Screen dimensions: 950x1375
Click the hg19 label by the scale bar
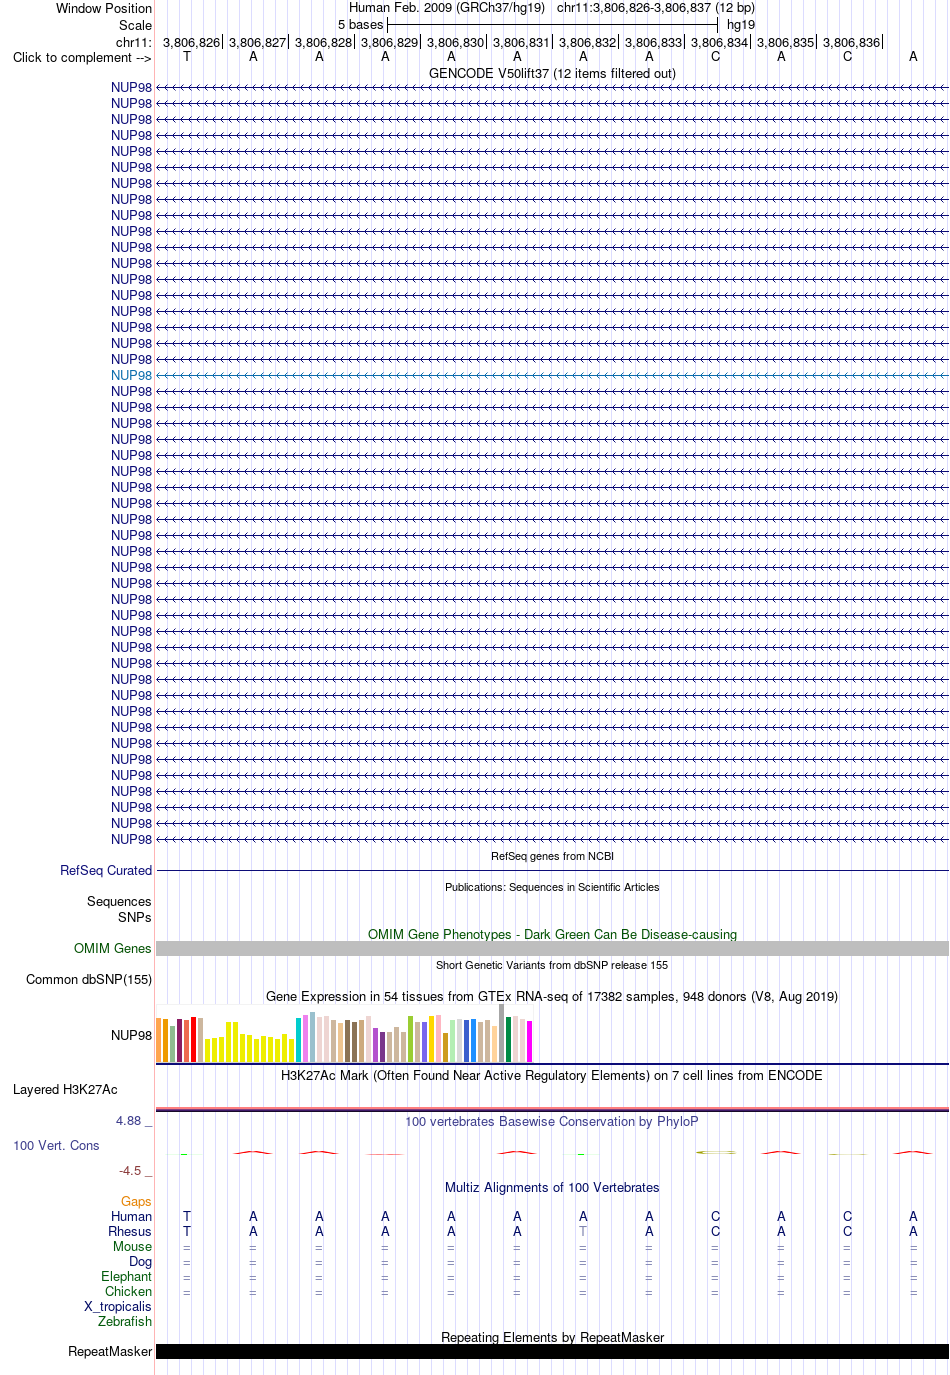741,25
